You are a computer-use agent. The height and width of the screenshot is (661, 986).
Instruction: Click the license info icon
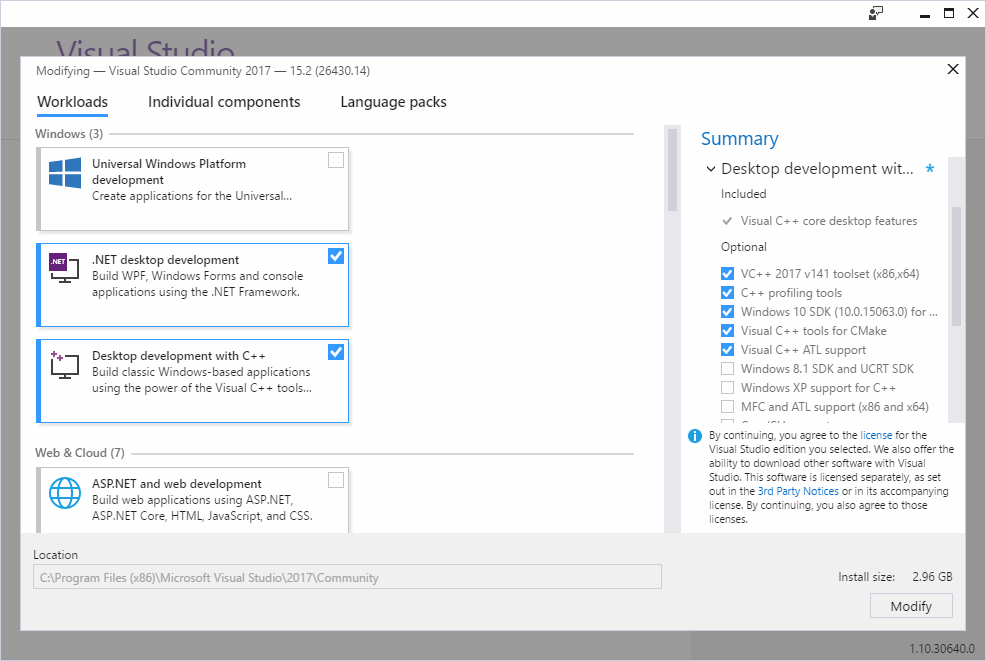point(695,436)
